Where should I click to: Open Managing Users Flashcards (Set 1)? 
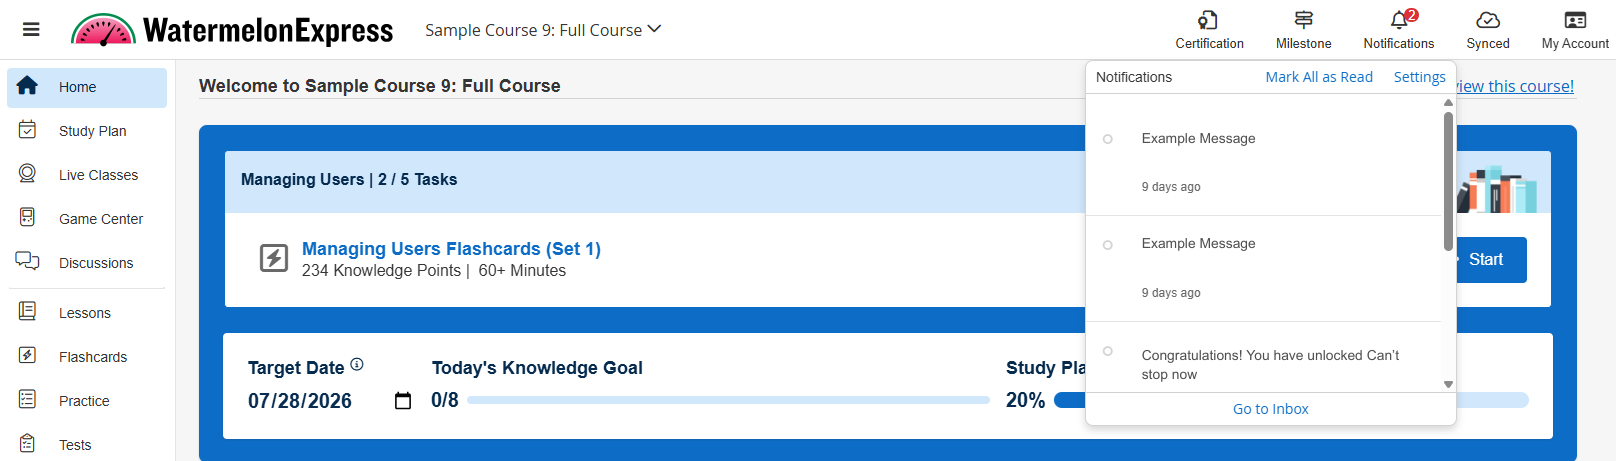tap(451, 249)
